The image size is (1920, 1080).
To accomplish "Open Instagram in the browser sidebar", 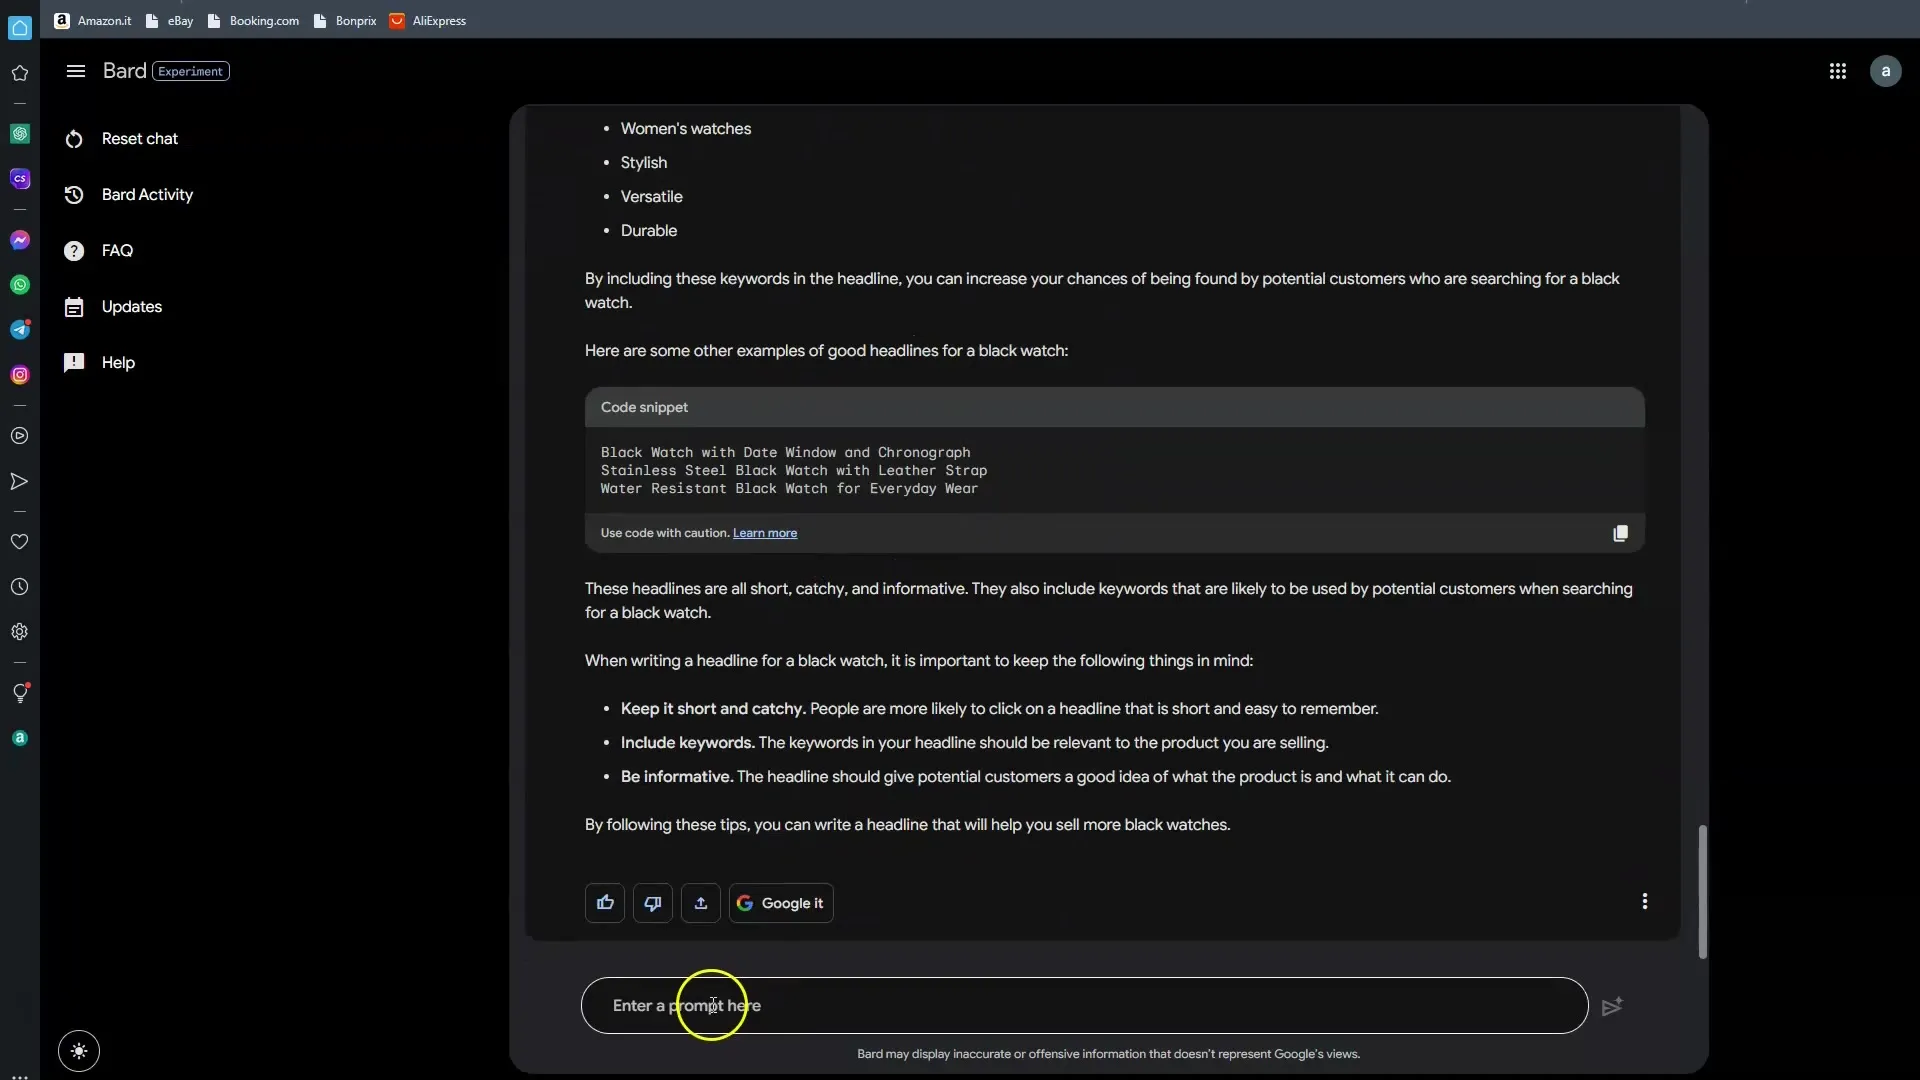I will [x=20, y=375].
